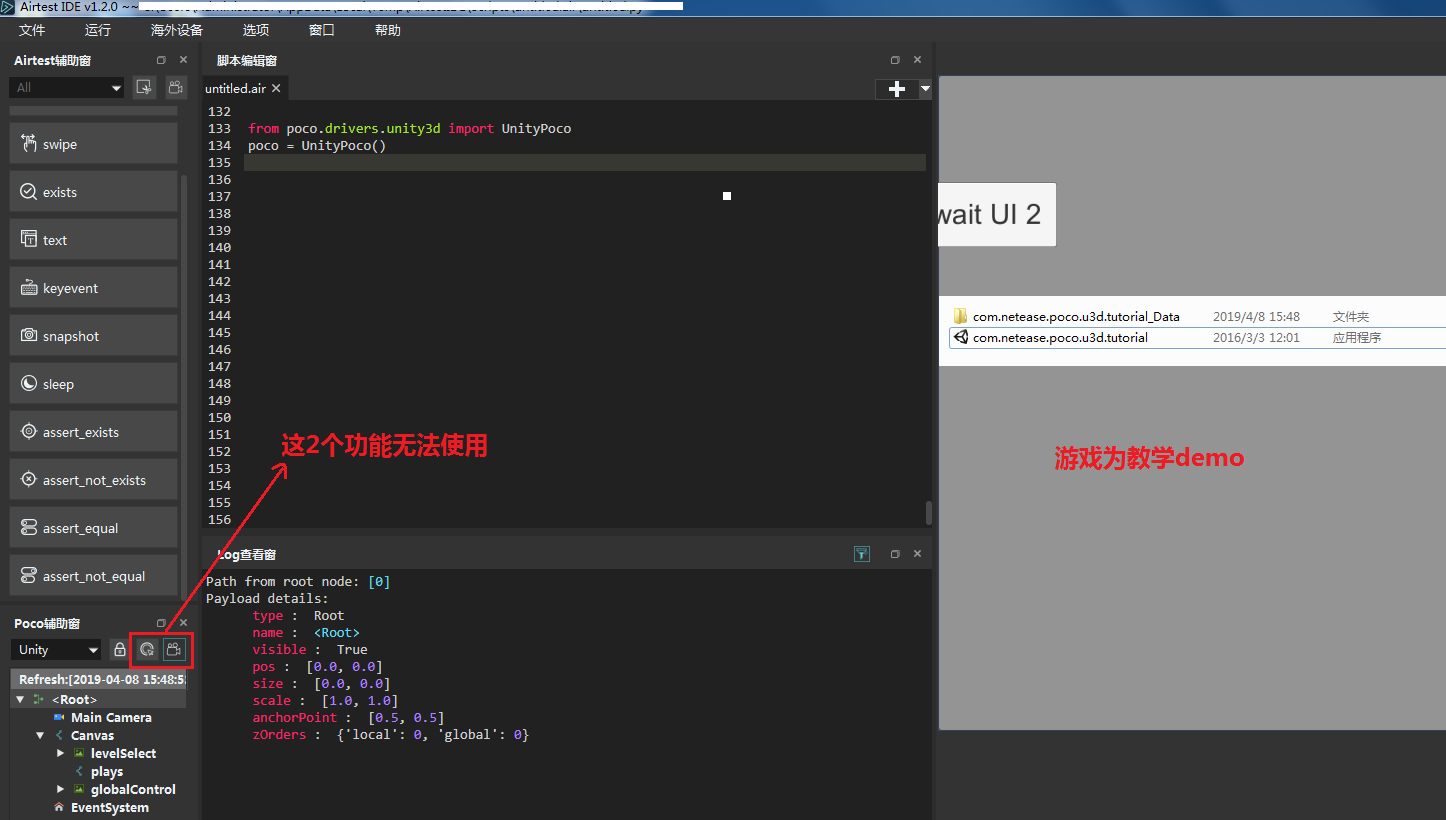Insert an assert_not_exists command
This screenshot has height=820, width=1446.
click(x=94, y=480)
